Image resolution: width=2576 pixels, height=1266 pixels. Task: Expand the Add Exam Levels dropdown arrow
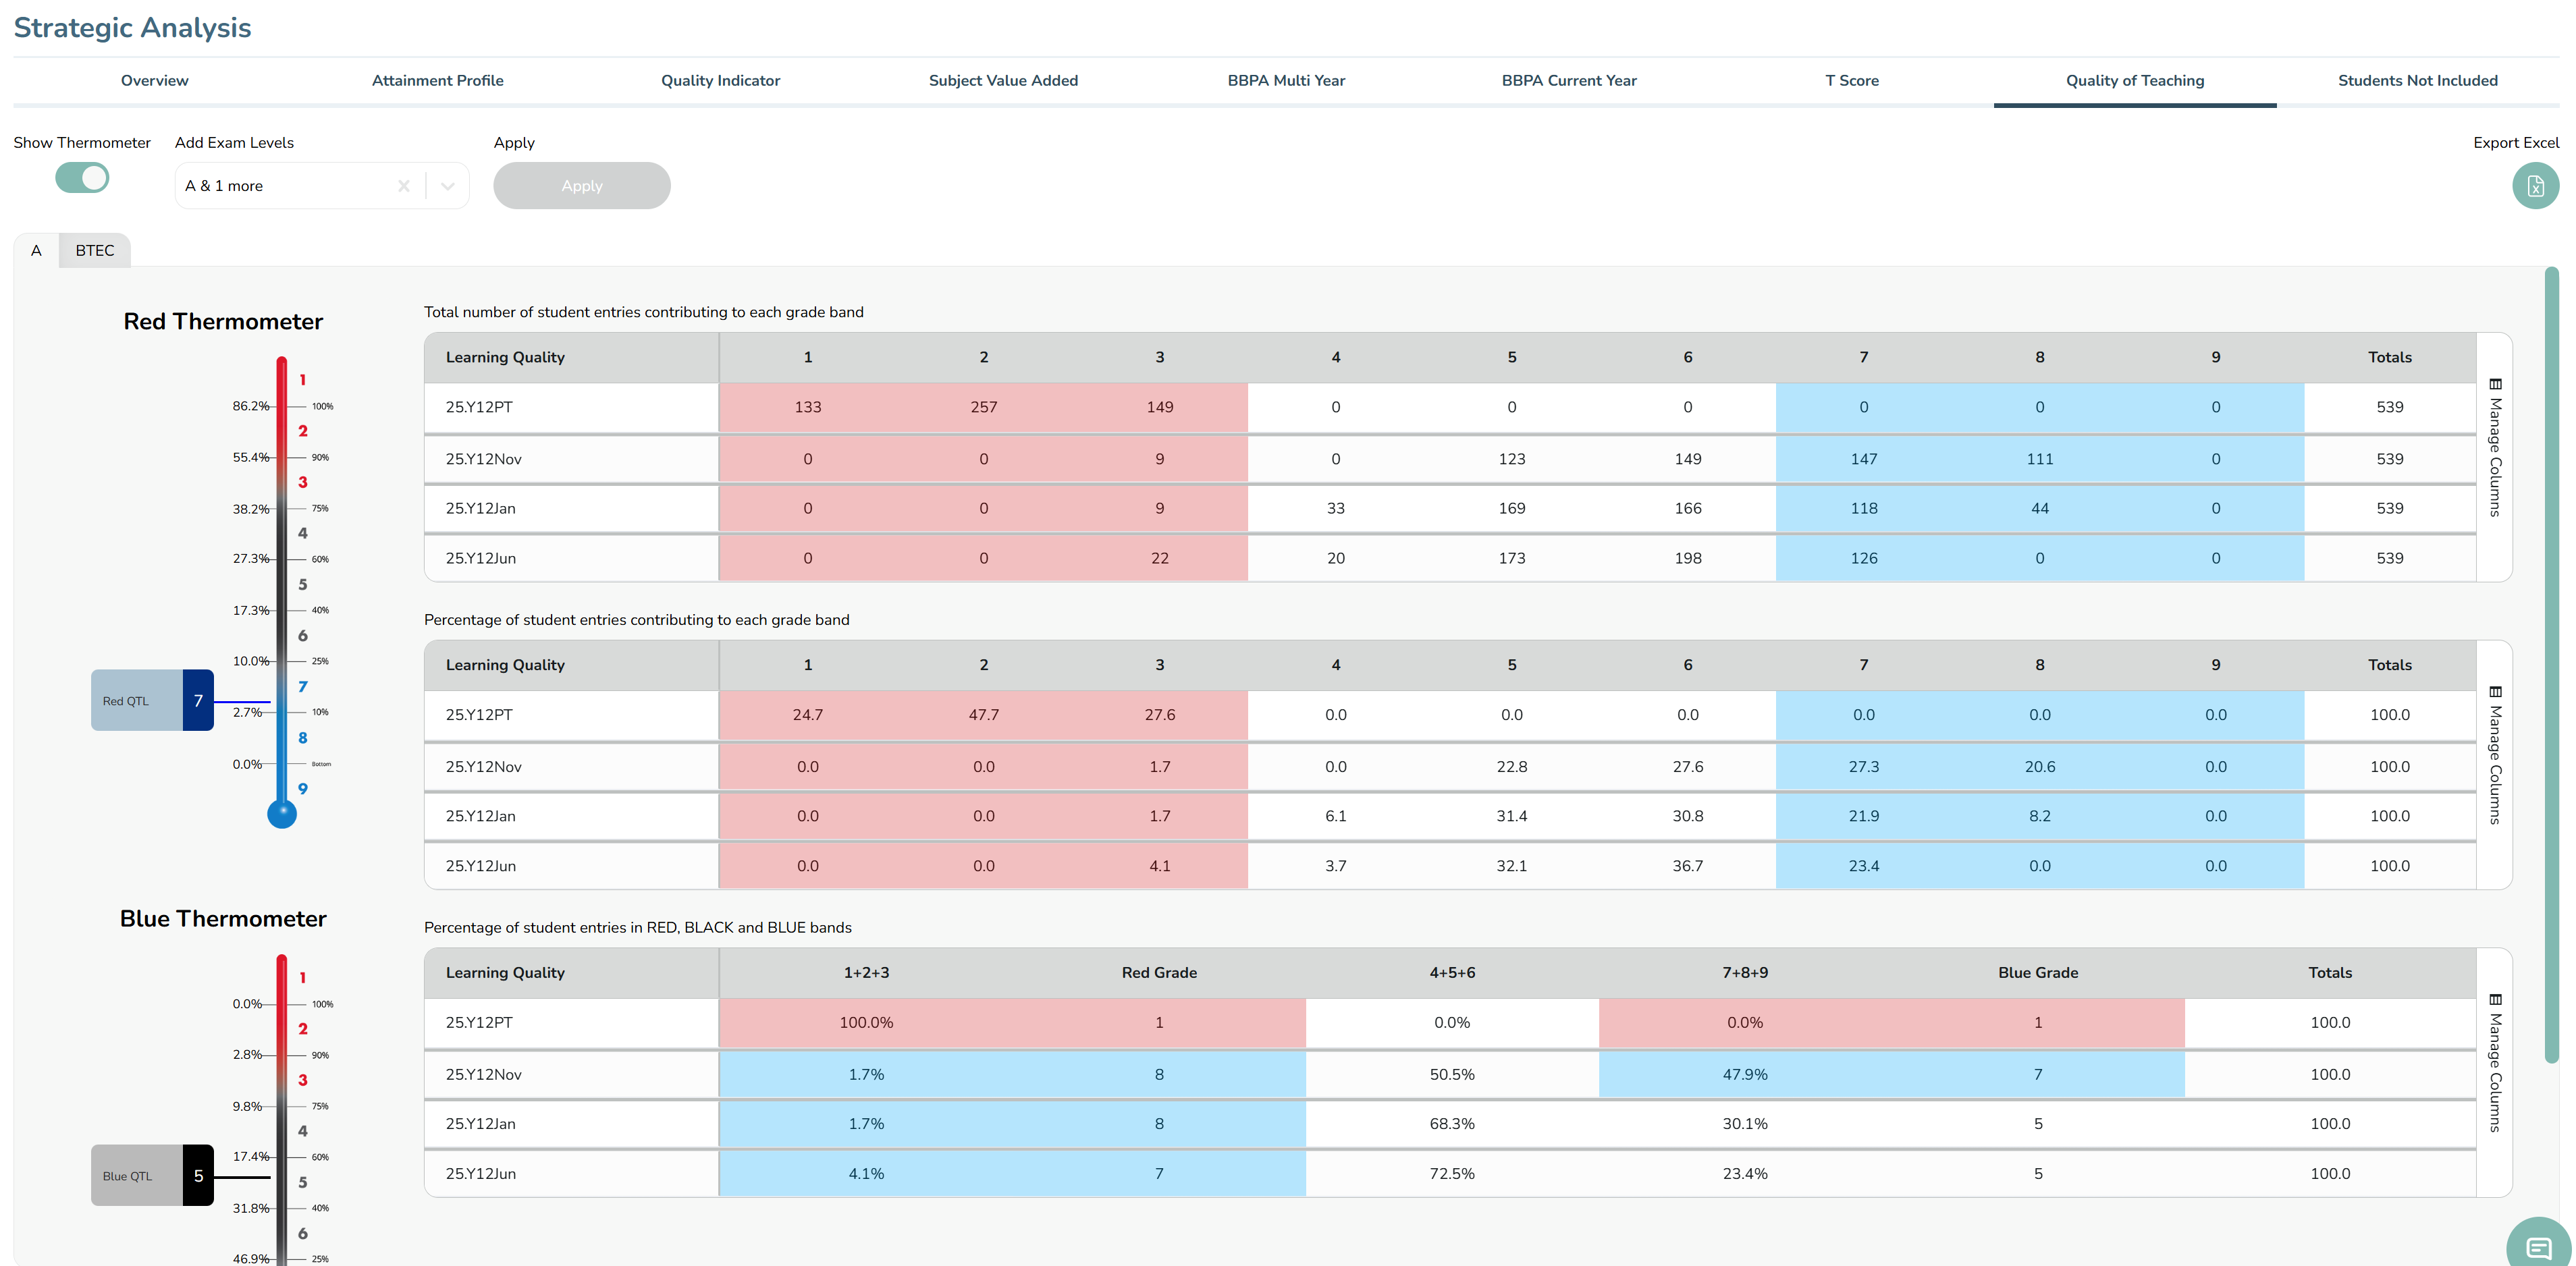pyautogui.click(x=448, y=186)
